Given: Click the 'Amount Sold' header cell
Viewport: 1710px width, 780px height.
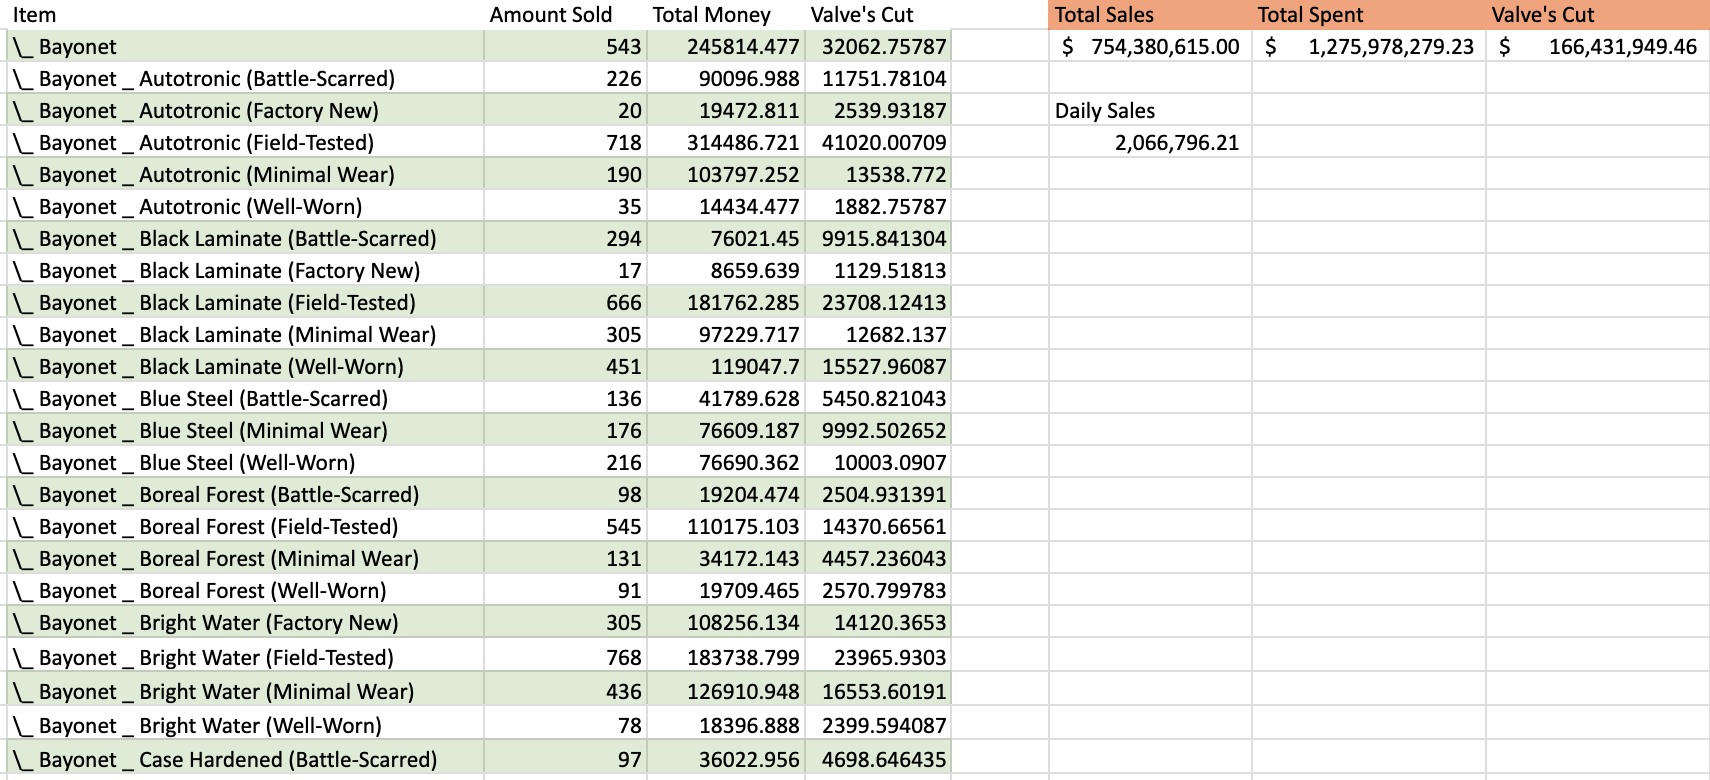Looking at the screenshot, I should click(x=550, y=15).
